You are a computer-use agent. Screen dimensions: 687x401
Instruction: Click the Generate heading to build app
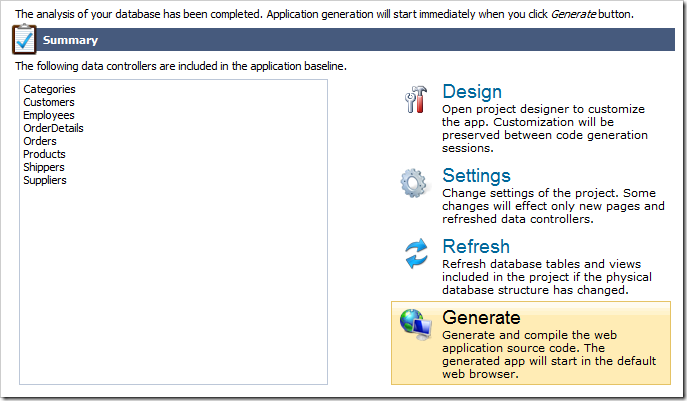tap(481, 318)
